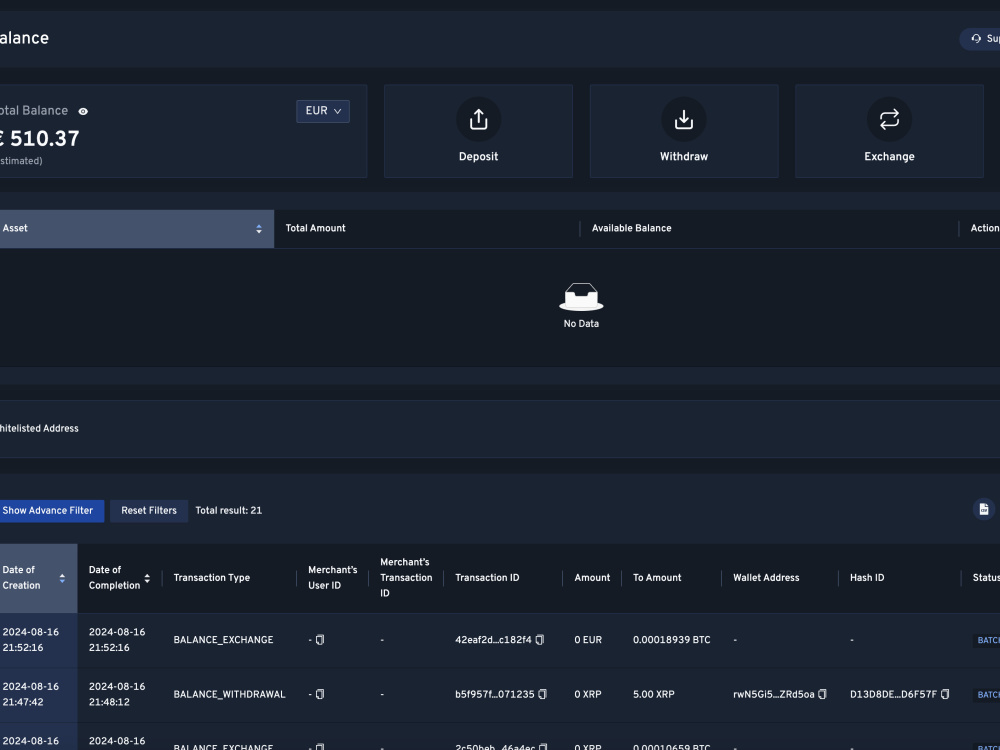
Task: Copy transaction ID b5f957f...071235
Action: [x=543, y=694]
